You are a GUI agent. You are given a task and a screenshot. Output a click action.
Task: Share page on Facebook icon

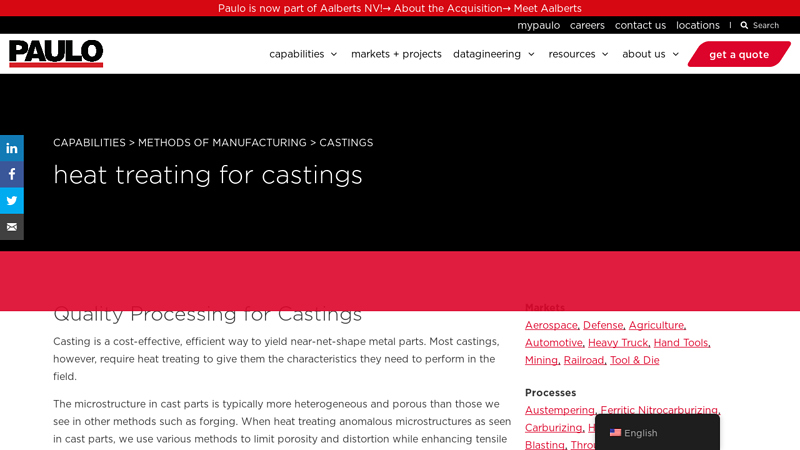tap(12, 174)
